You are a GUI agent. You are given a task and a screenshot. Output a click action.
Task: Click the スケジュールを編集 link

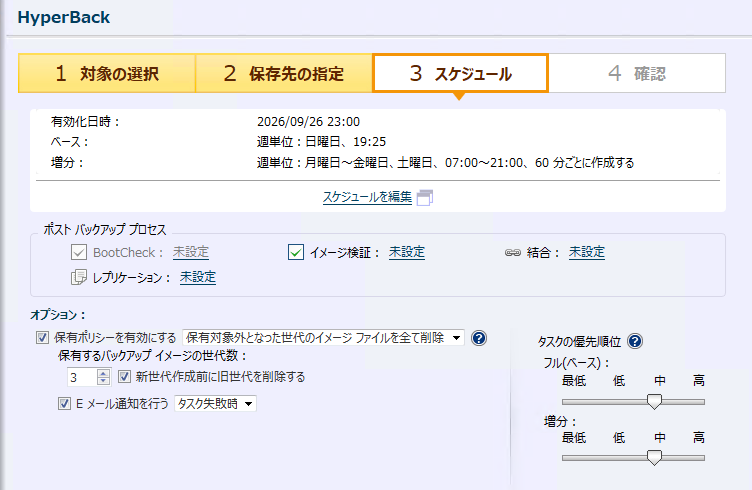click(x=367, y=197)
